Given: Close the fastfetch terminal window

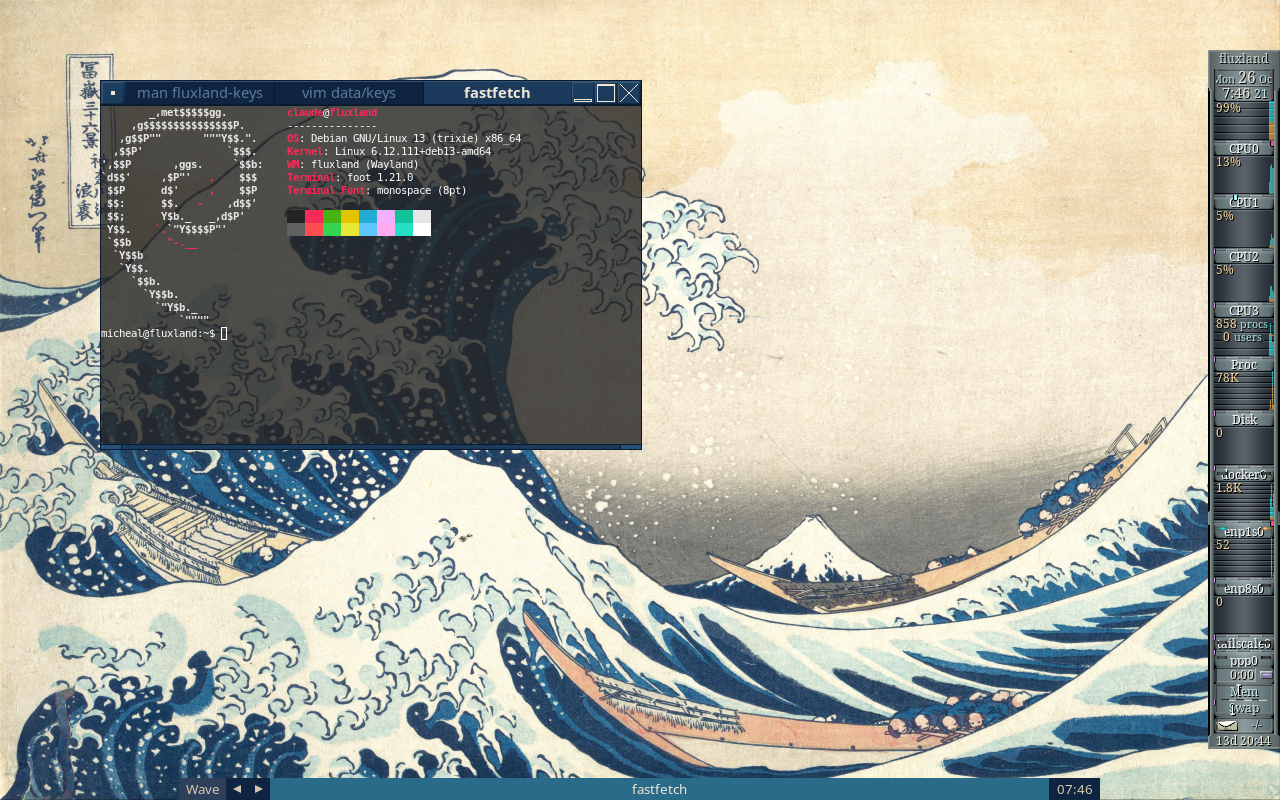Looking at the screenshot, I should point(629,93).
